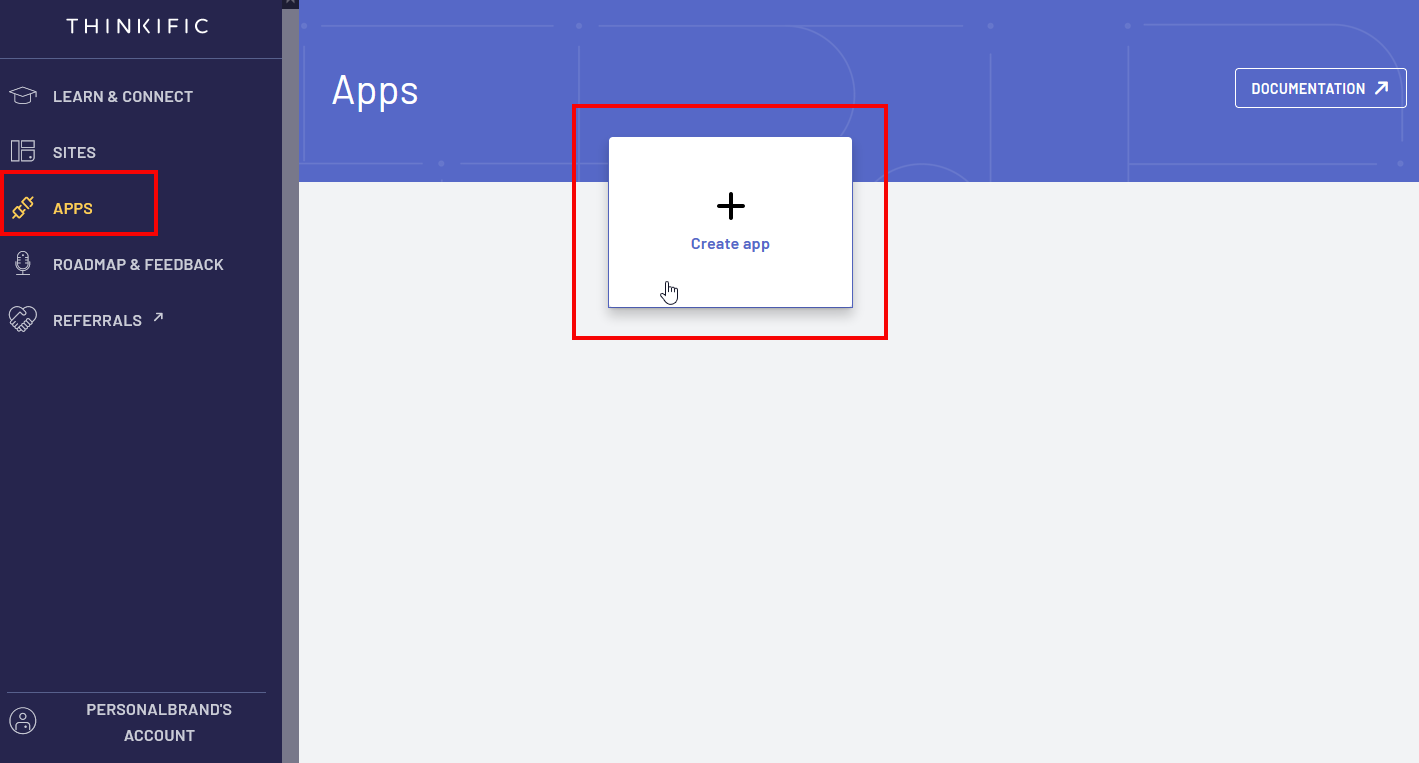Click the handshake heart Referrals icon
Screen dimensions: 1419x763
[23, 320]
